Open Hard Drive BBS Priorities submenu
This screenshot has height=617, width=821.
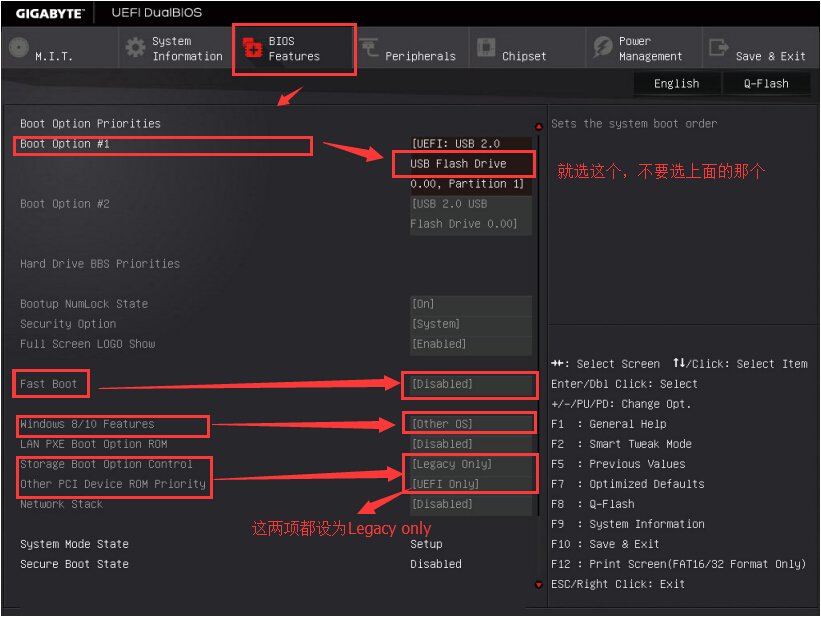pos(100,264)
